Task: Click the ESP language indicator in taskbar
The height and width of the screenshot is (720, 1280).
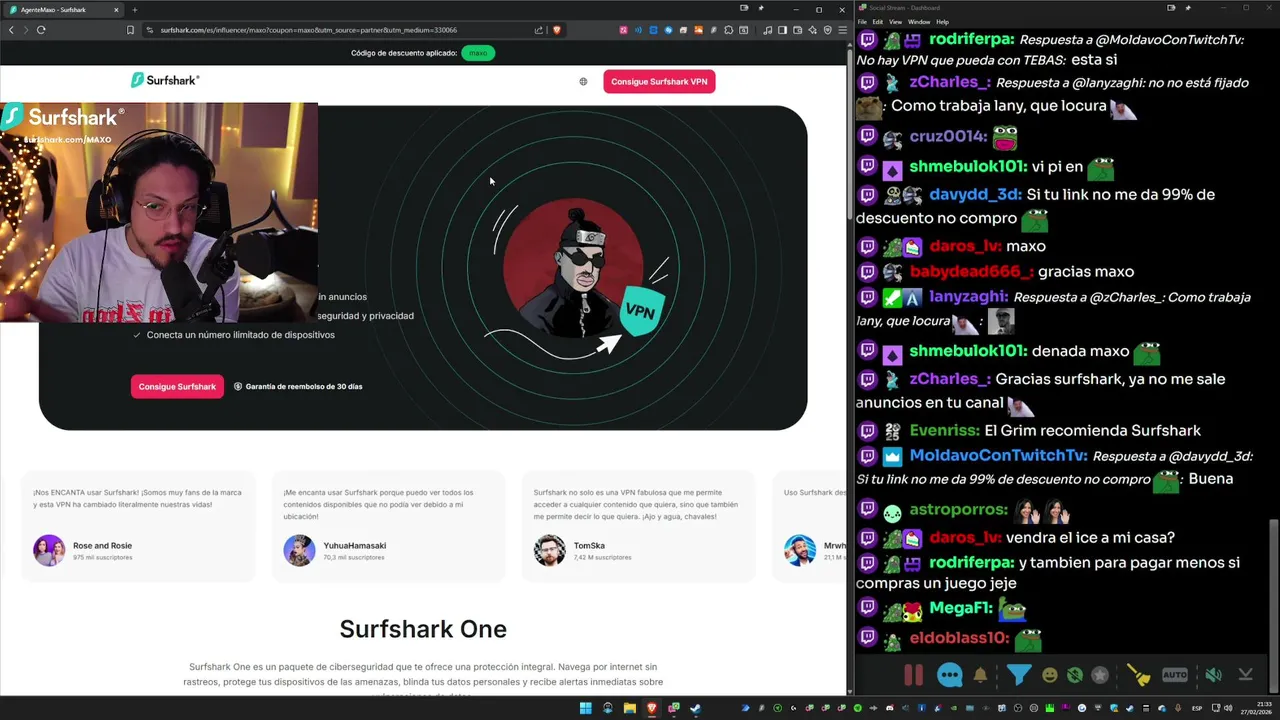Action: [1197, 709]
